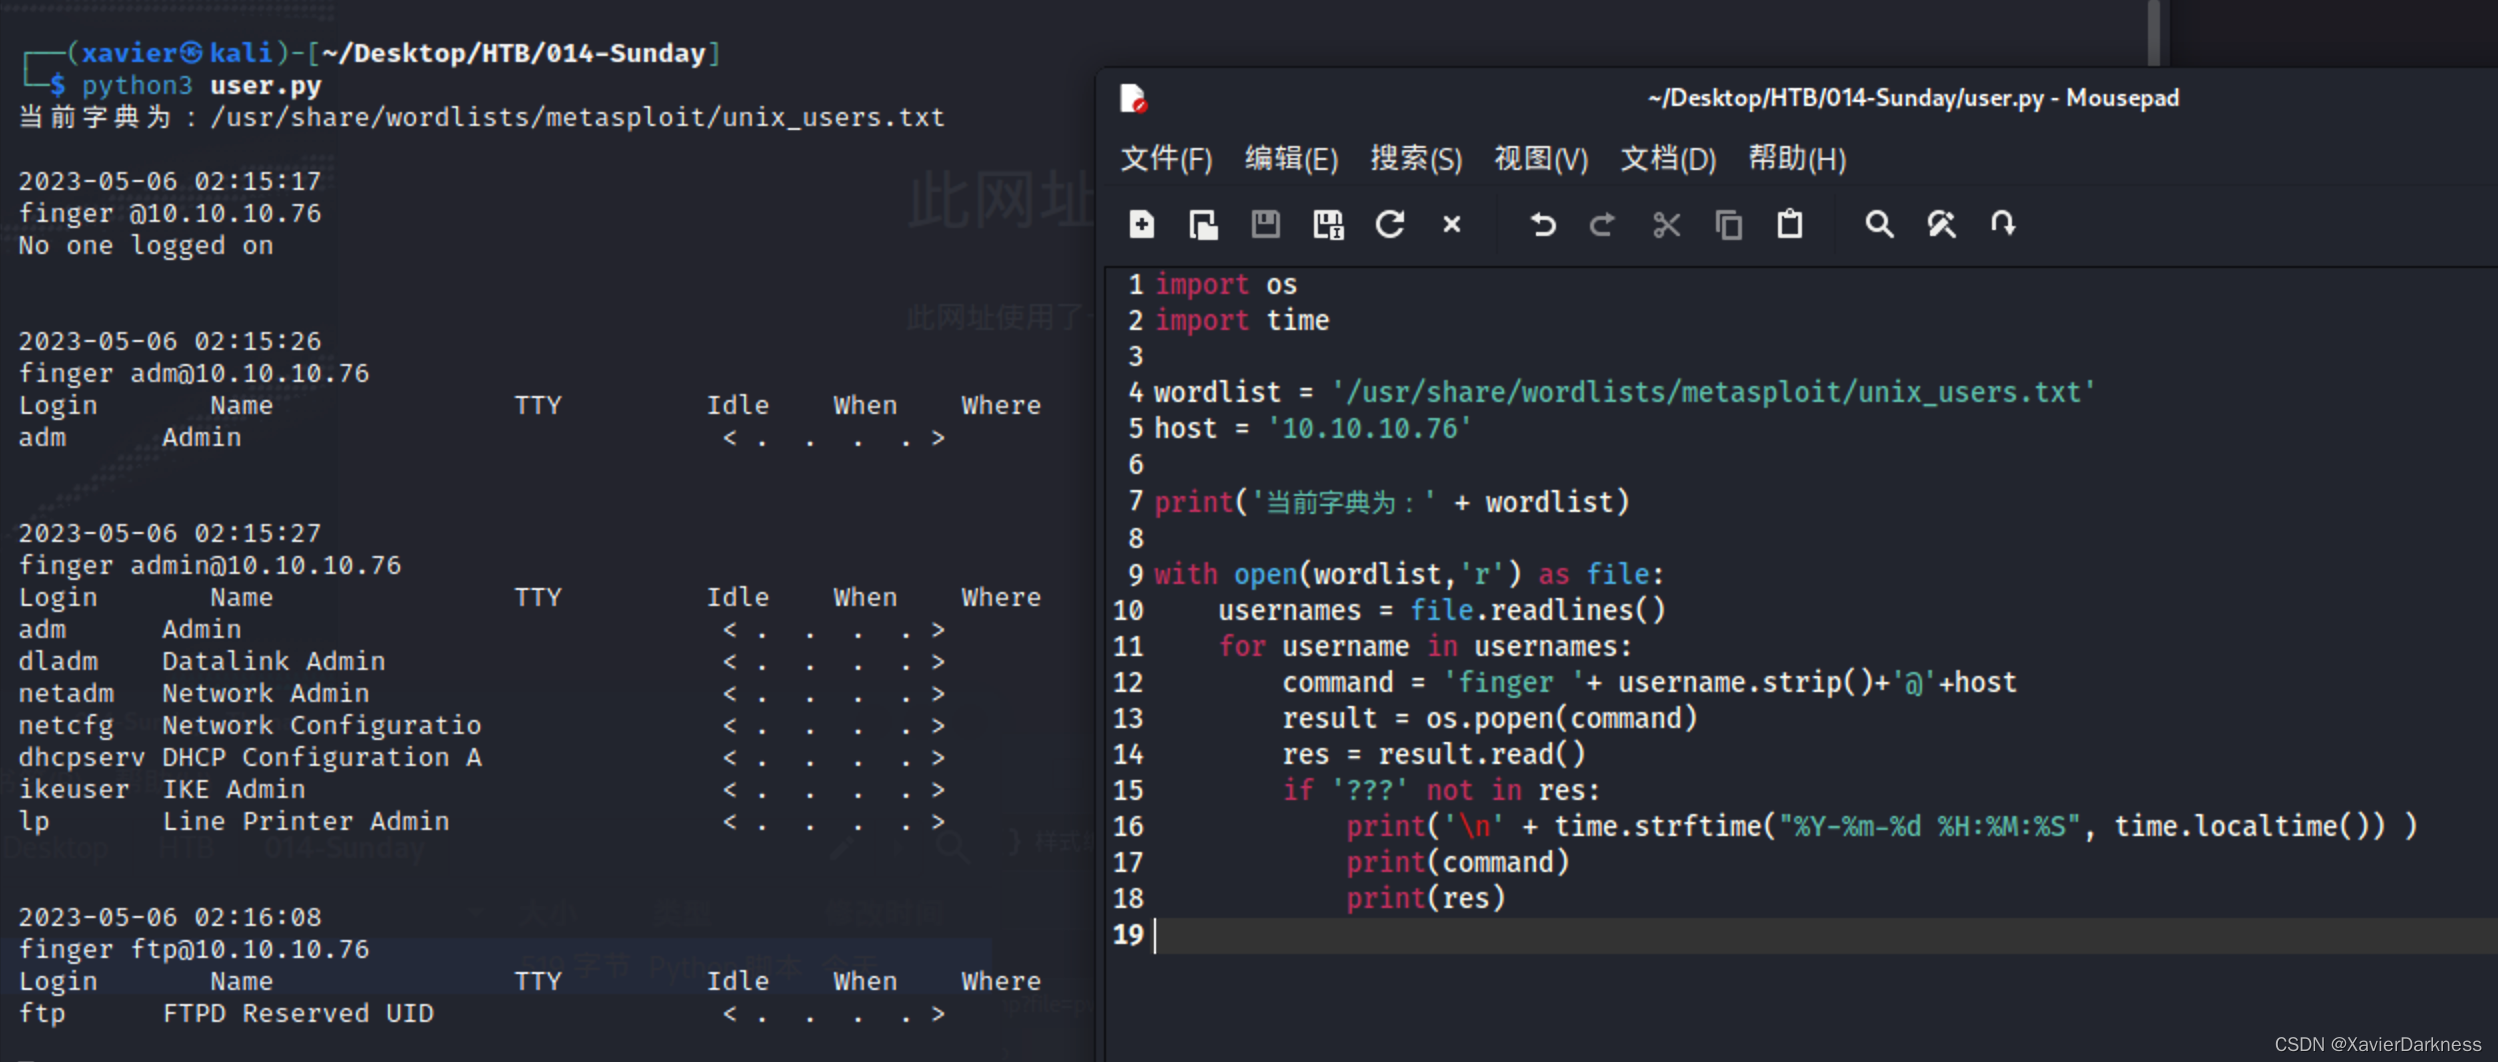Open Find and Replace toolbar icon
2498x1062 pixels.
(x=1942, y=224)
